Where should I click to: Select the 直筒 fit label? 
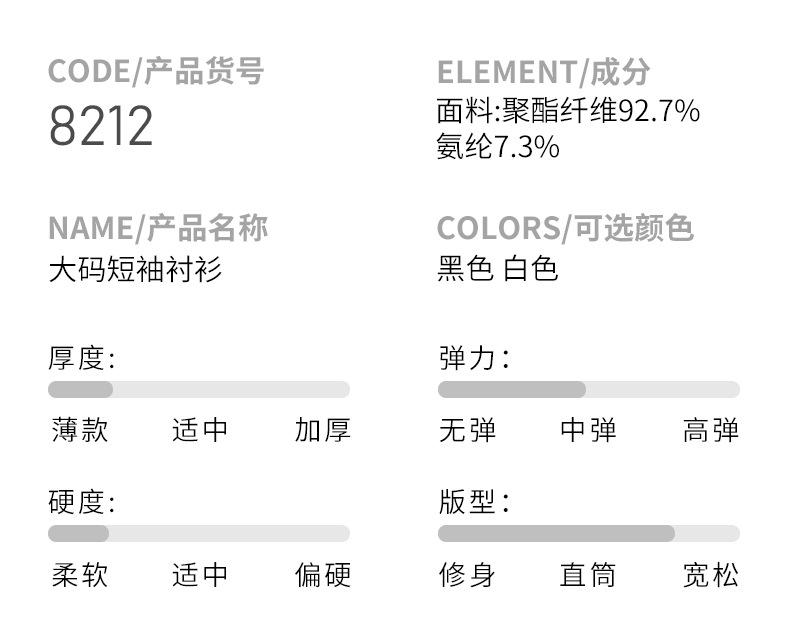pyautogui.click(x=588, y=575)
